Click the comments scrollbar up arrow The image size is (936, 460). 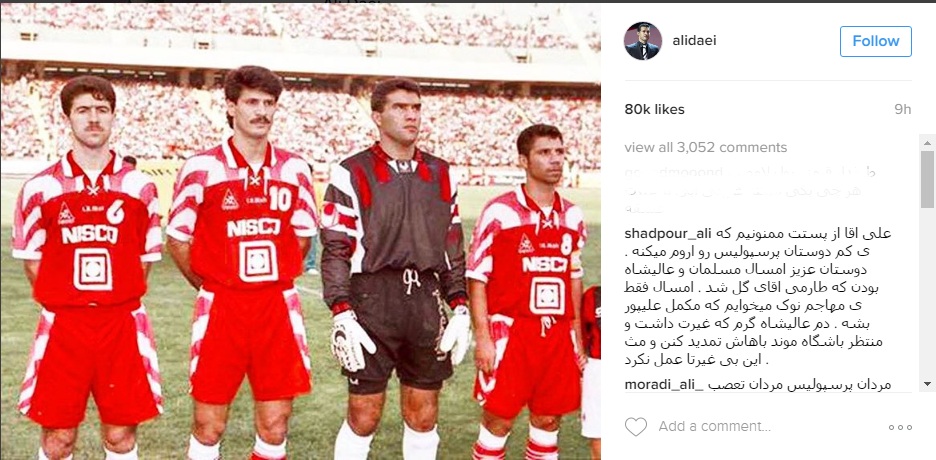[x=927, y=143]
